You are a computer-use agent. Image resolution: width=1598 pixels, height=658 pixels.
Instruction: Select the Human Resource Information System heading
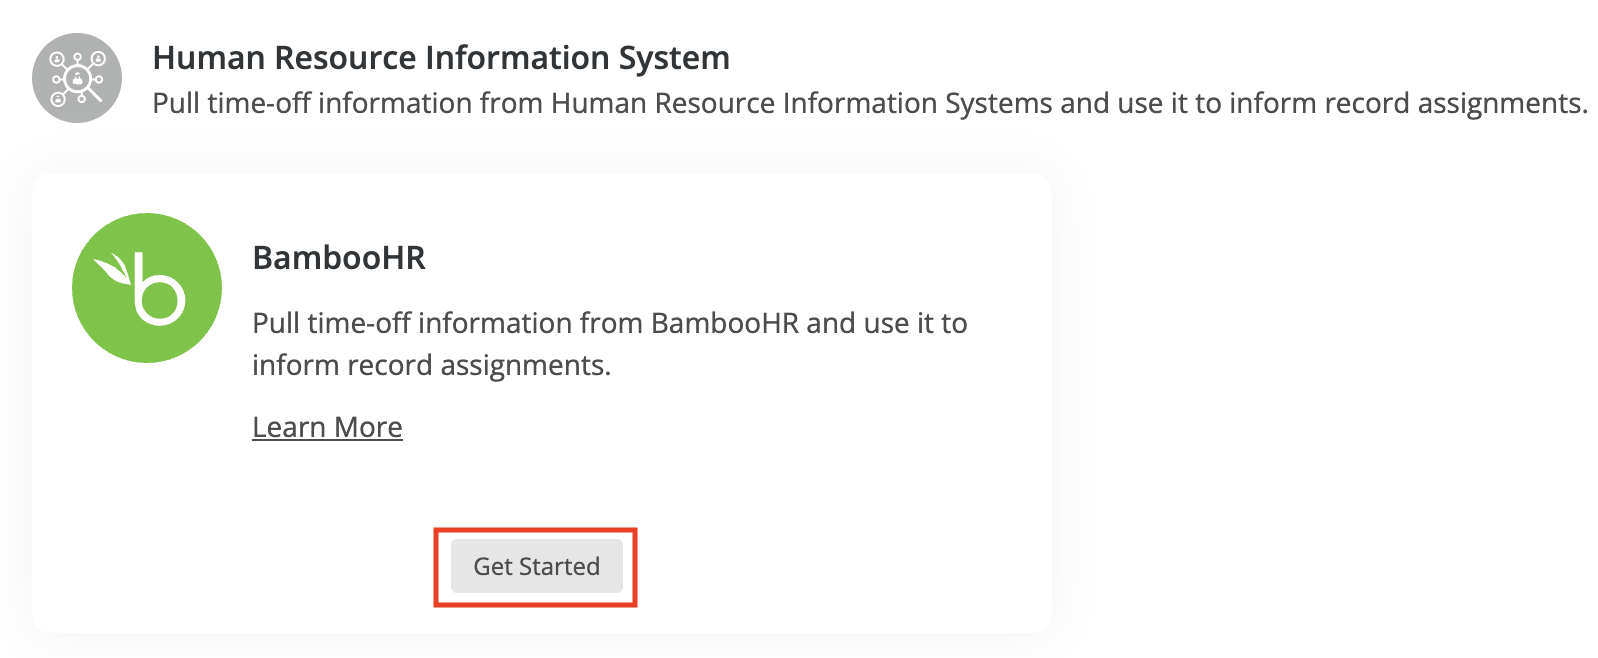point(441,58)
